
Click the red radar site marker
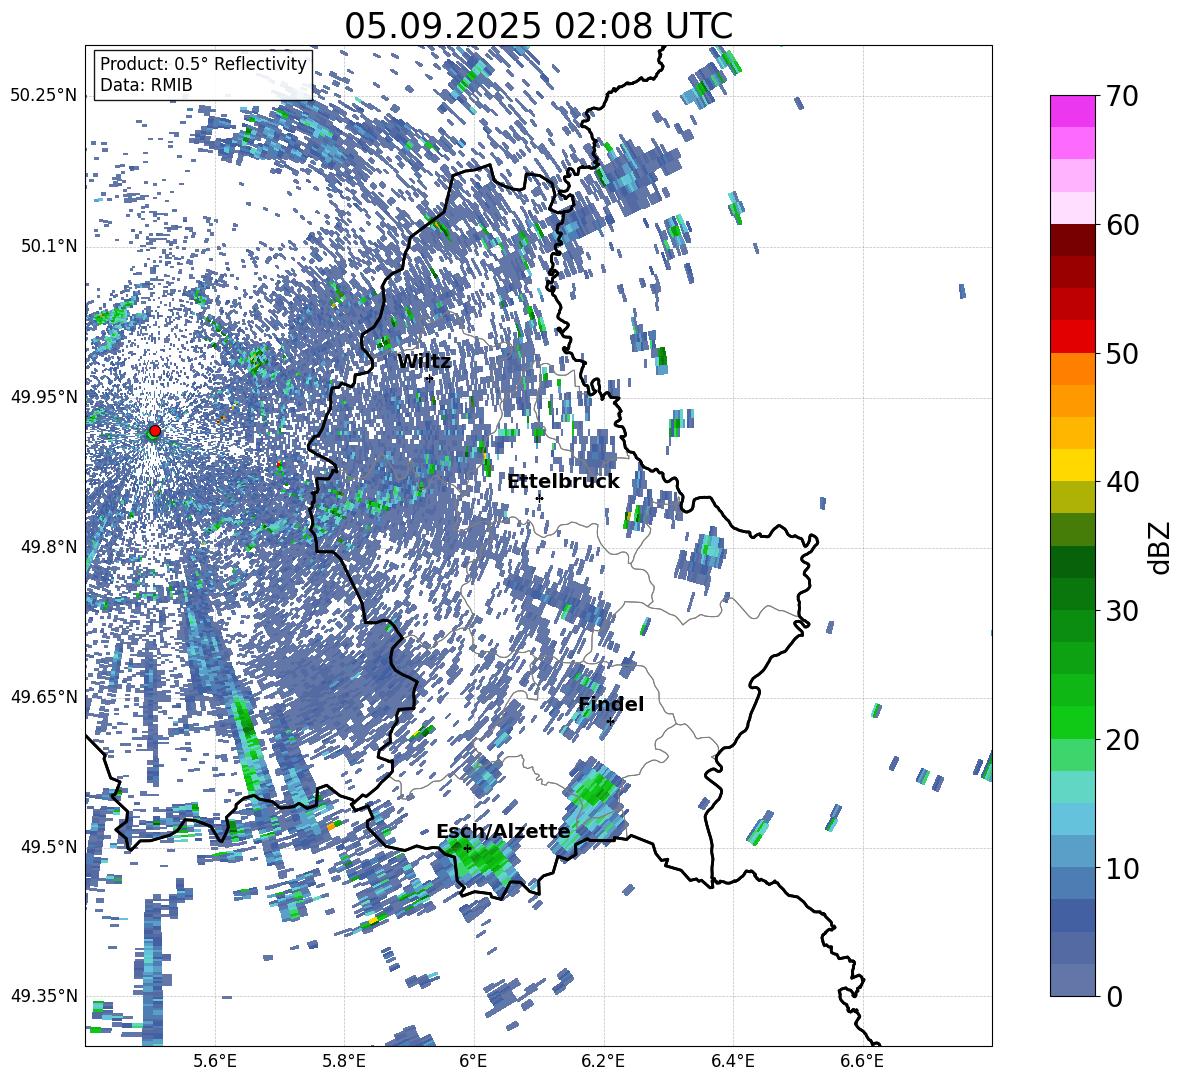click(155, 430)
